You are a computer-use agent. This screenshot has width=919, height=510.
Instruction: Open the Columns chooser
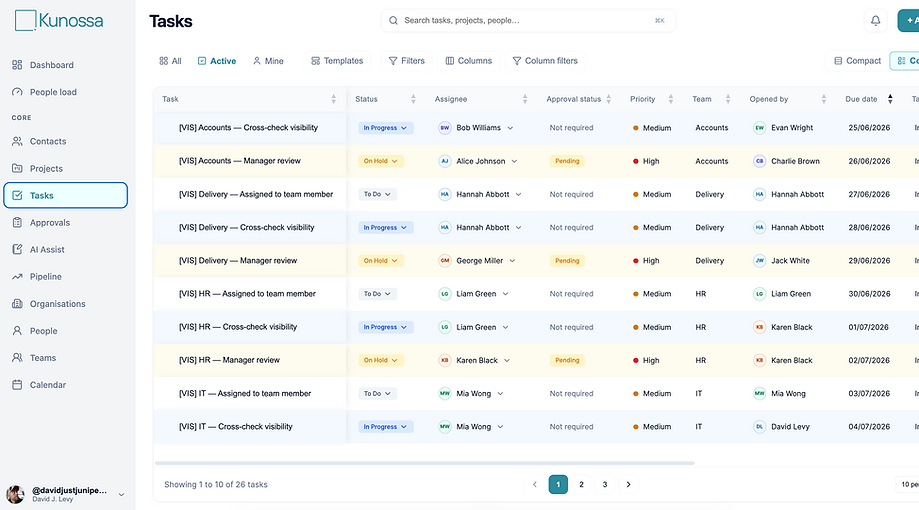[469, 61]
